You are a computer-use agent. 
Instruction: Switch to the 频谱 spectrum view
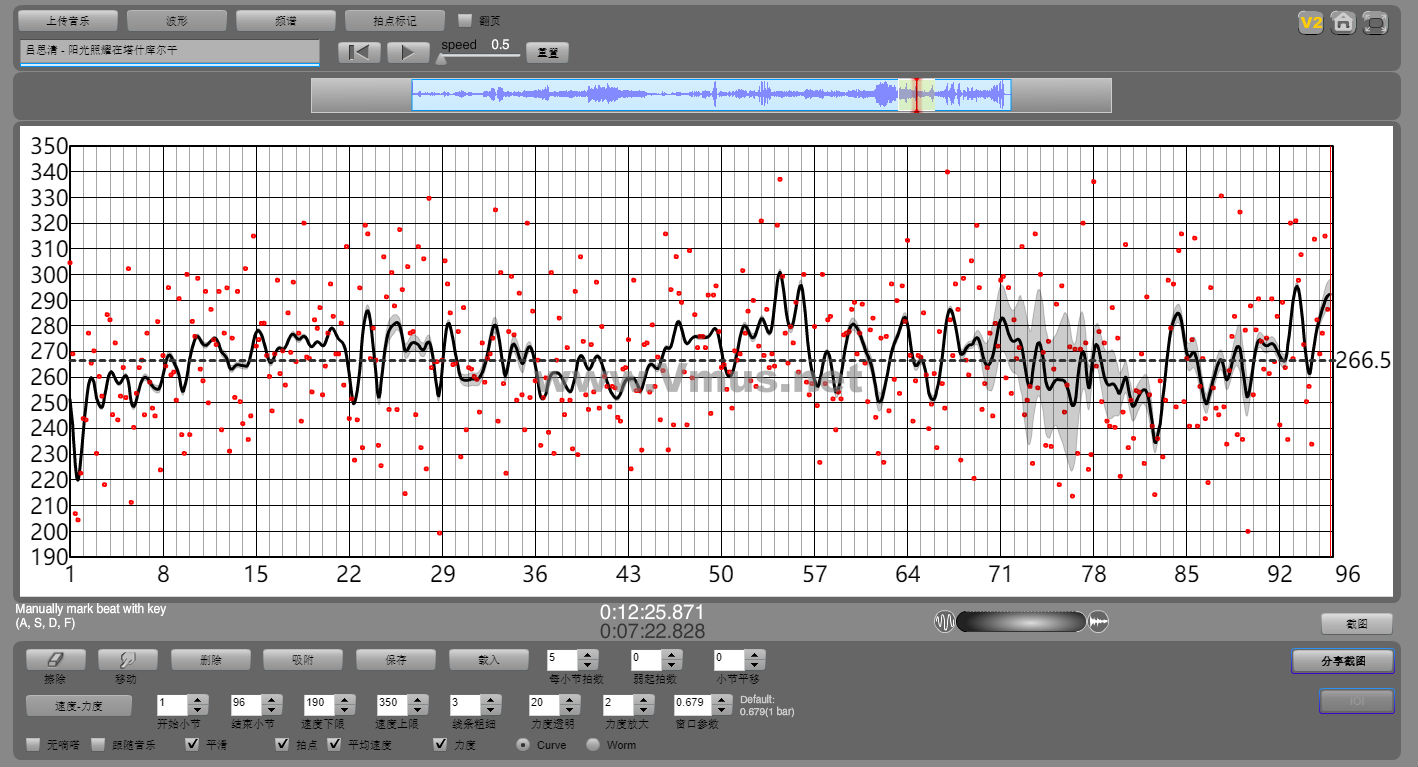coord(285,21)
